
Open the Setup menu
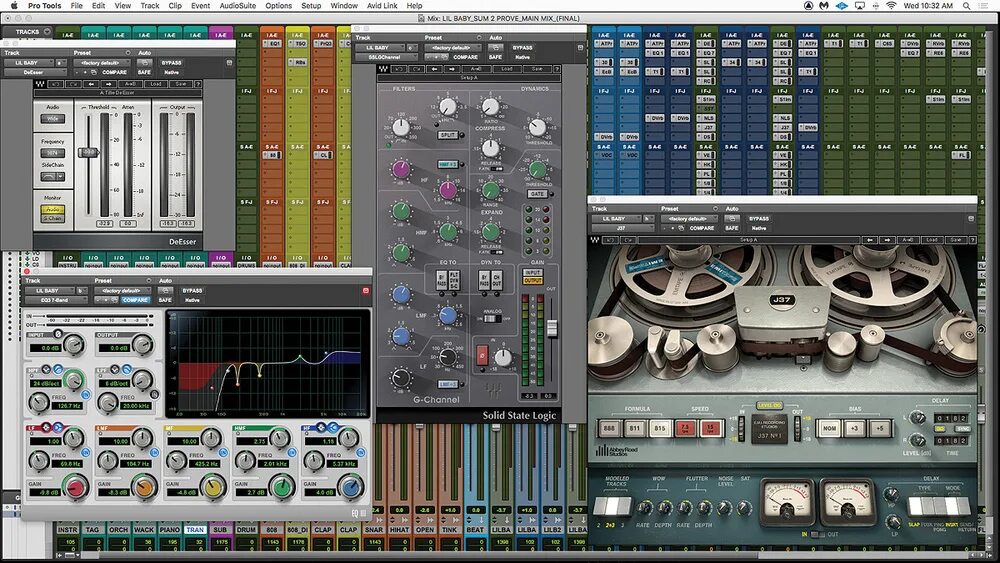tap(311, 6)
